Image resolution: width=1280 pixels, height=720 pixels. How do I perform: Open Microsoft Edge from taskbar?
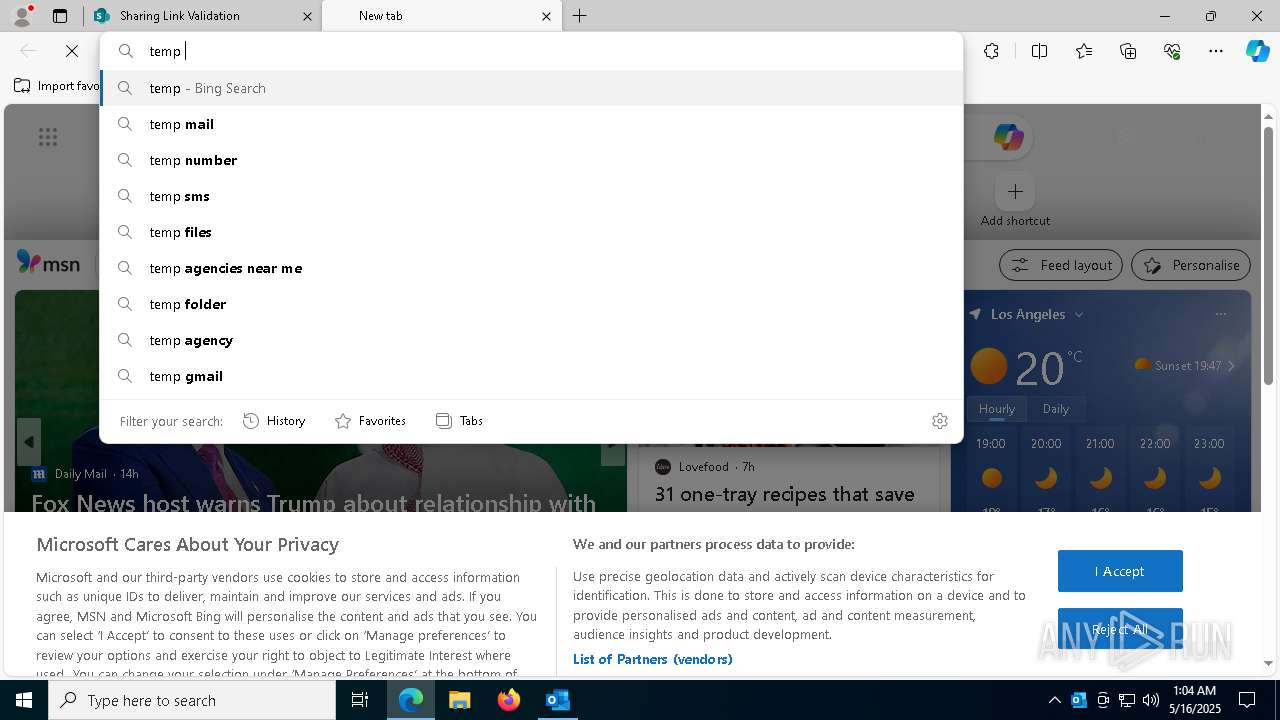point(411,700)
